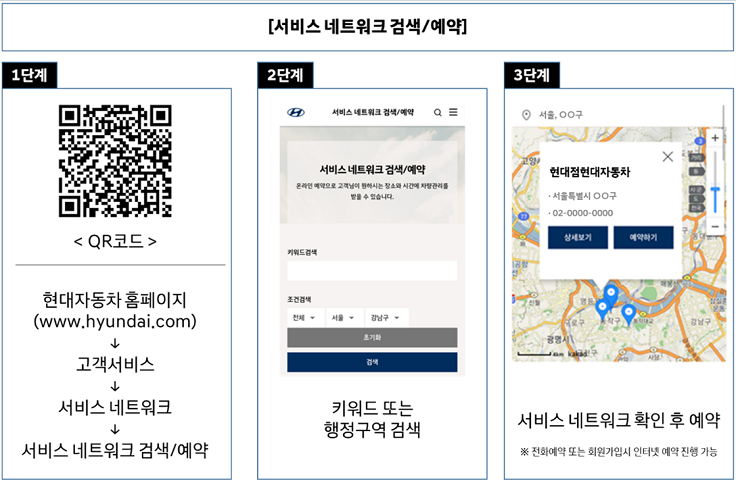Viewport: 736px width, 481px height.
Task: Open search via the magnifier icon
Action: coord(437,113)
